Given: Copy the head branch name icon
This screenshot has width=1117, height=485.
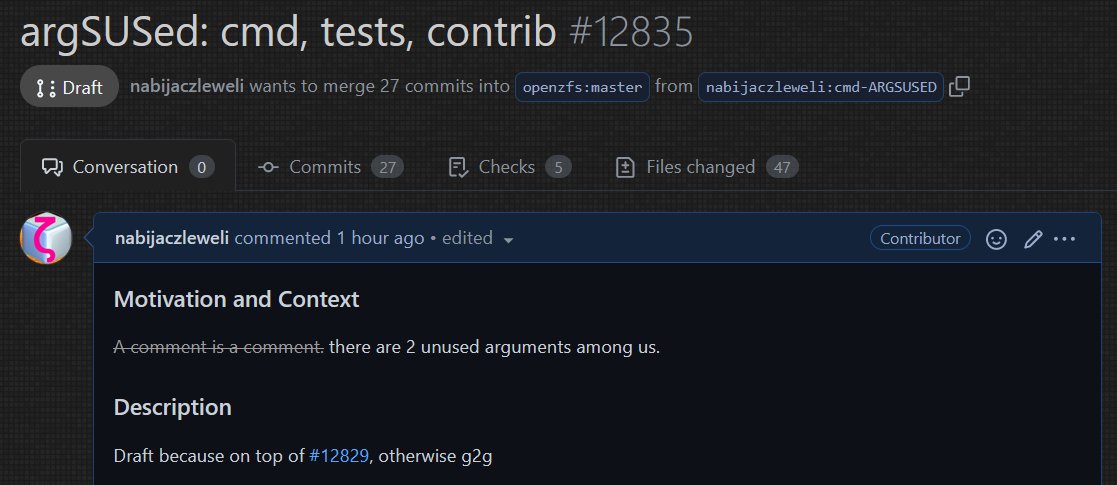Looking at the screenshot, I should 959,87.
